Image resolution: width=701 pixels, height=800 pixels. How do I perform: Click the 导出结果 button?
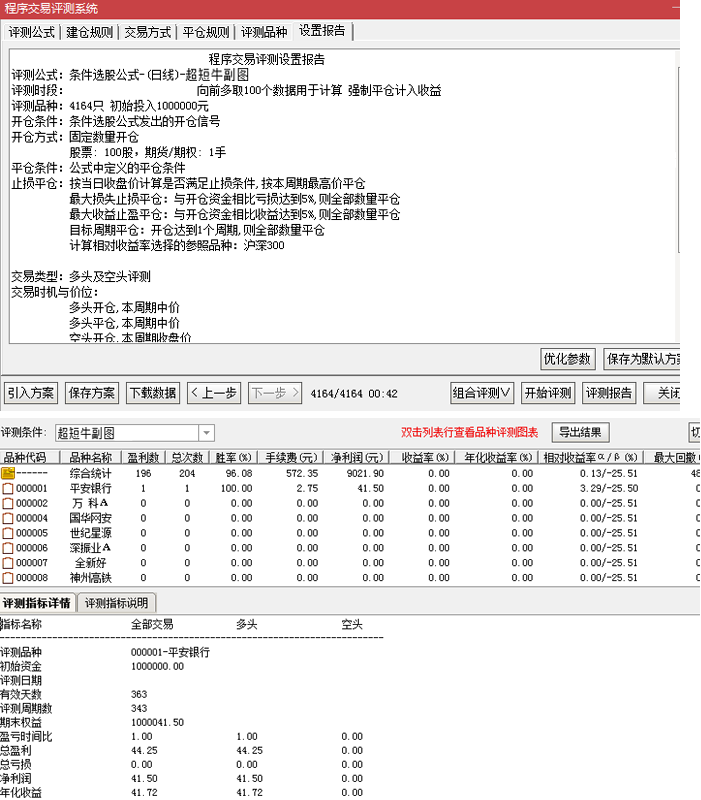click(581, 433)
